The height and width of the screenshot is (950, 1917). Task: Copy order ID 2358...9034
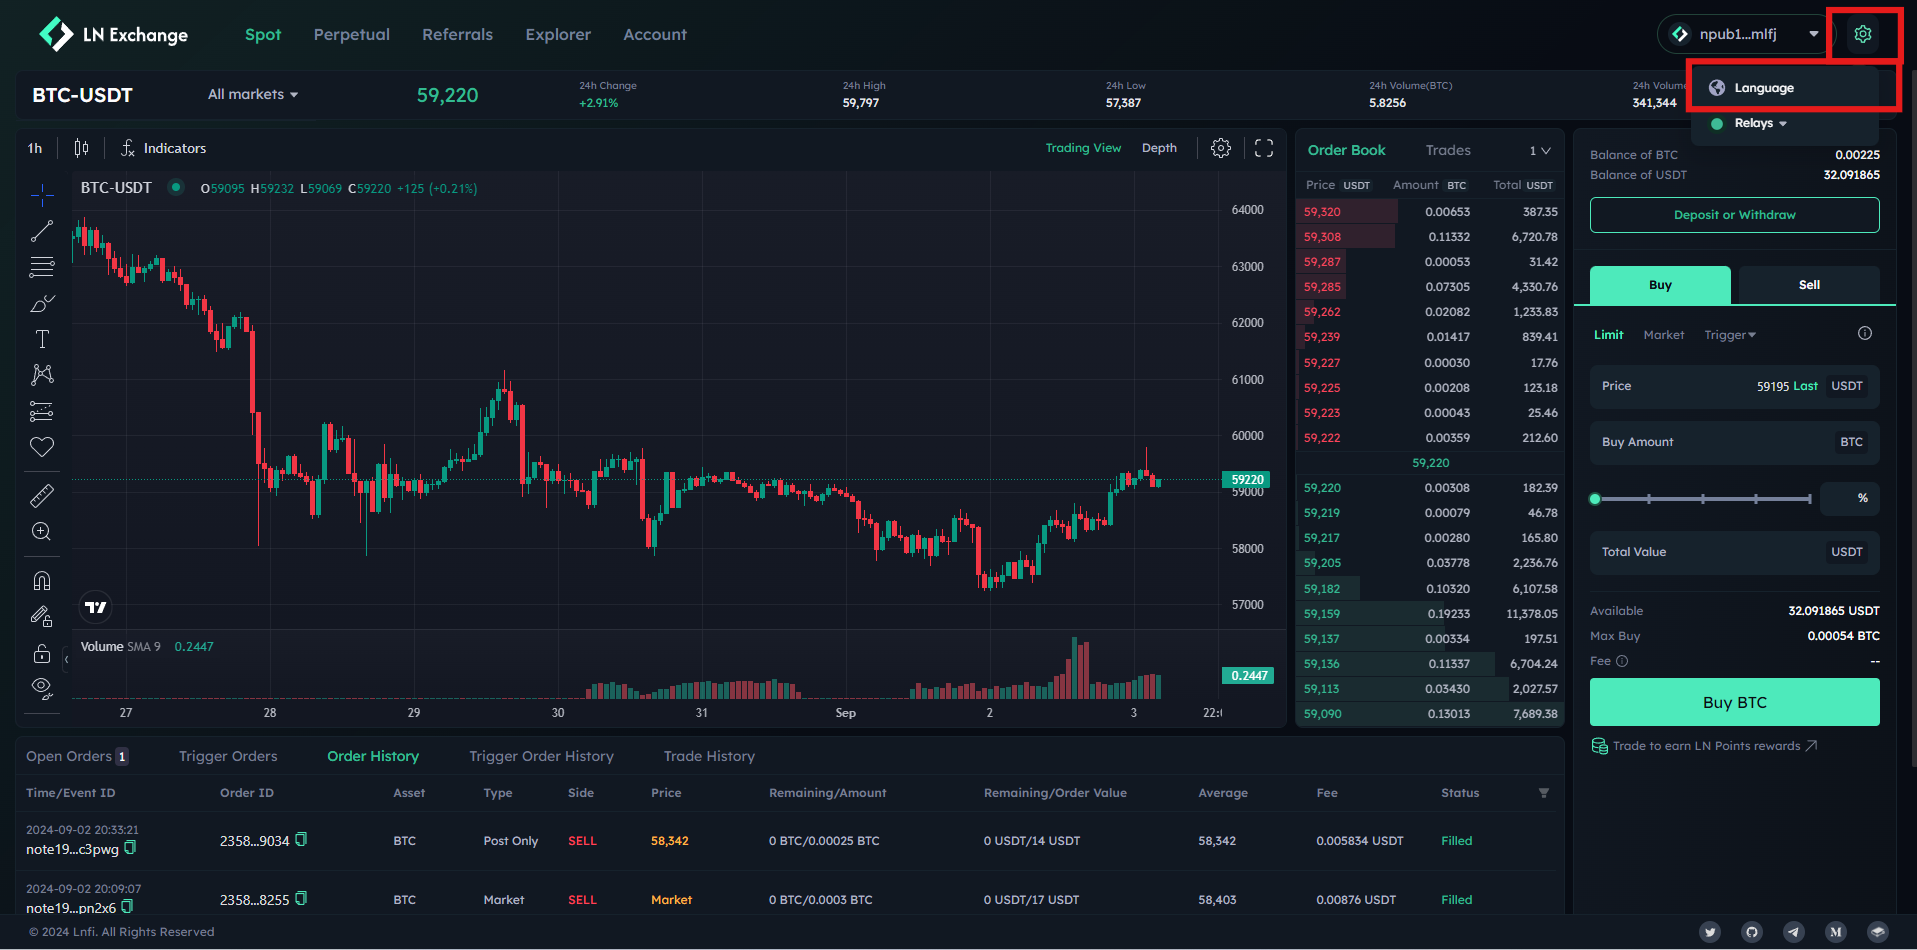click(x=301, y=840)
